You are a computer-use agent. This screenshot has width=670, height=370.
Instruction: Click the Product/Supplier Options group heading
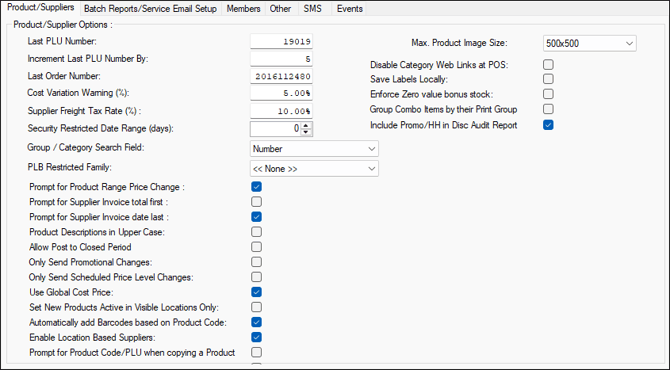coord(63,25)
